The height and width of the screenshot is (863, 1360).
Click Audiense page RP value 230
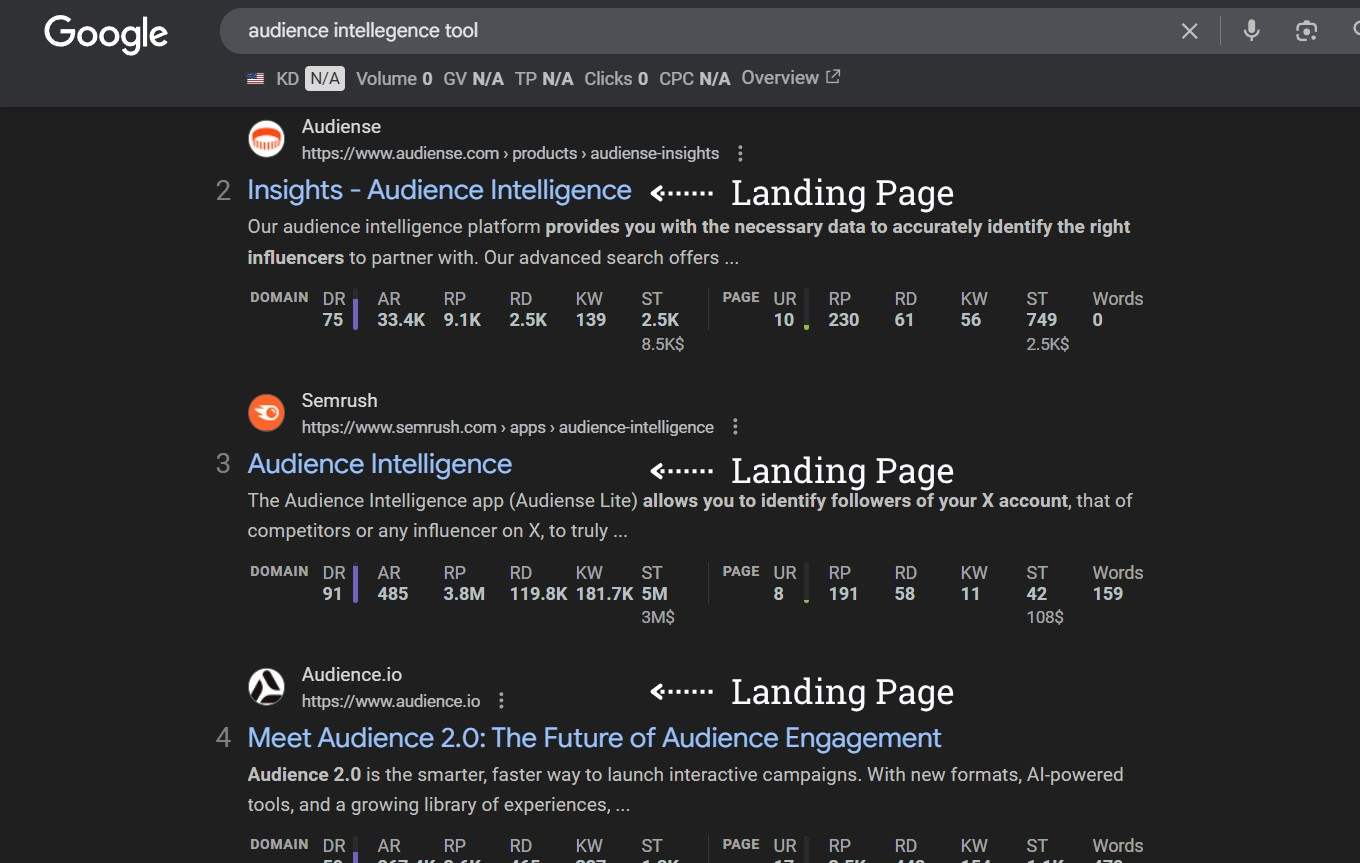844,320
